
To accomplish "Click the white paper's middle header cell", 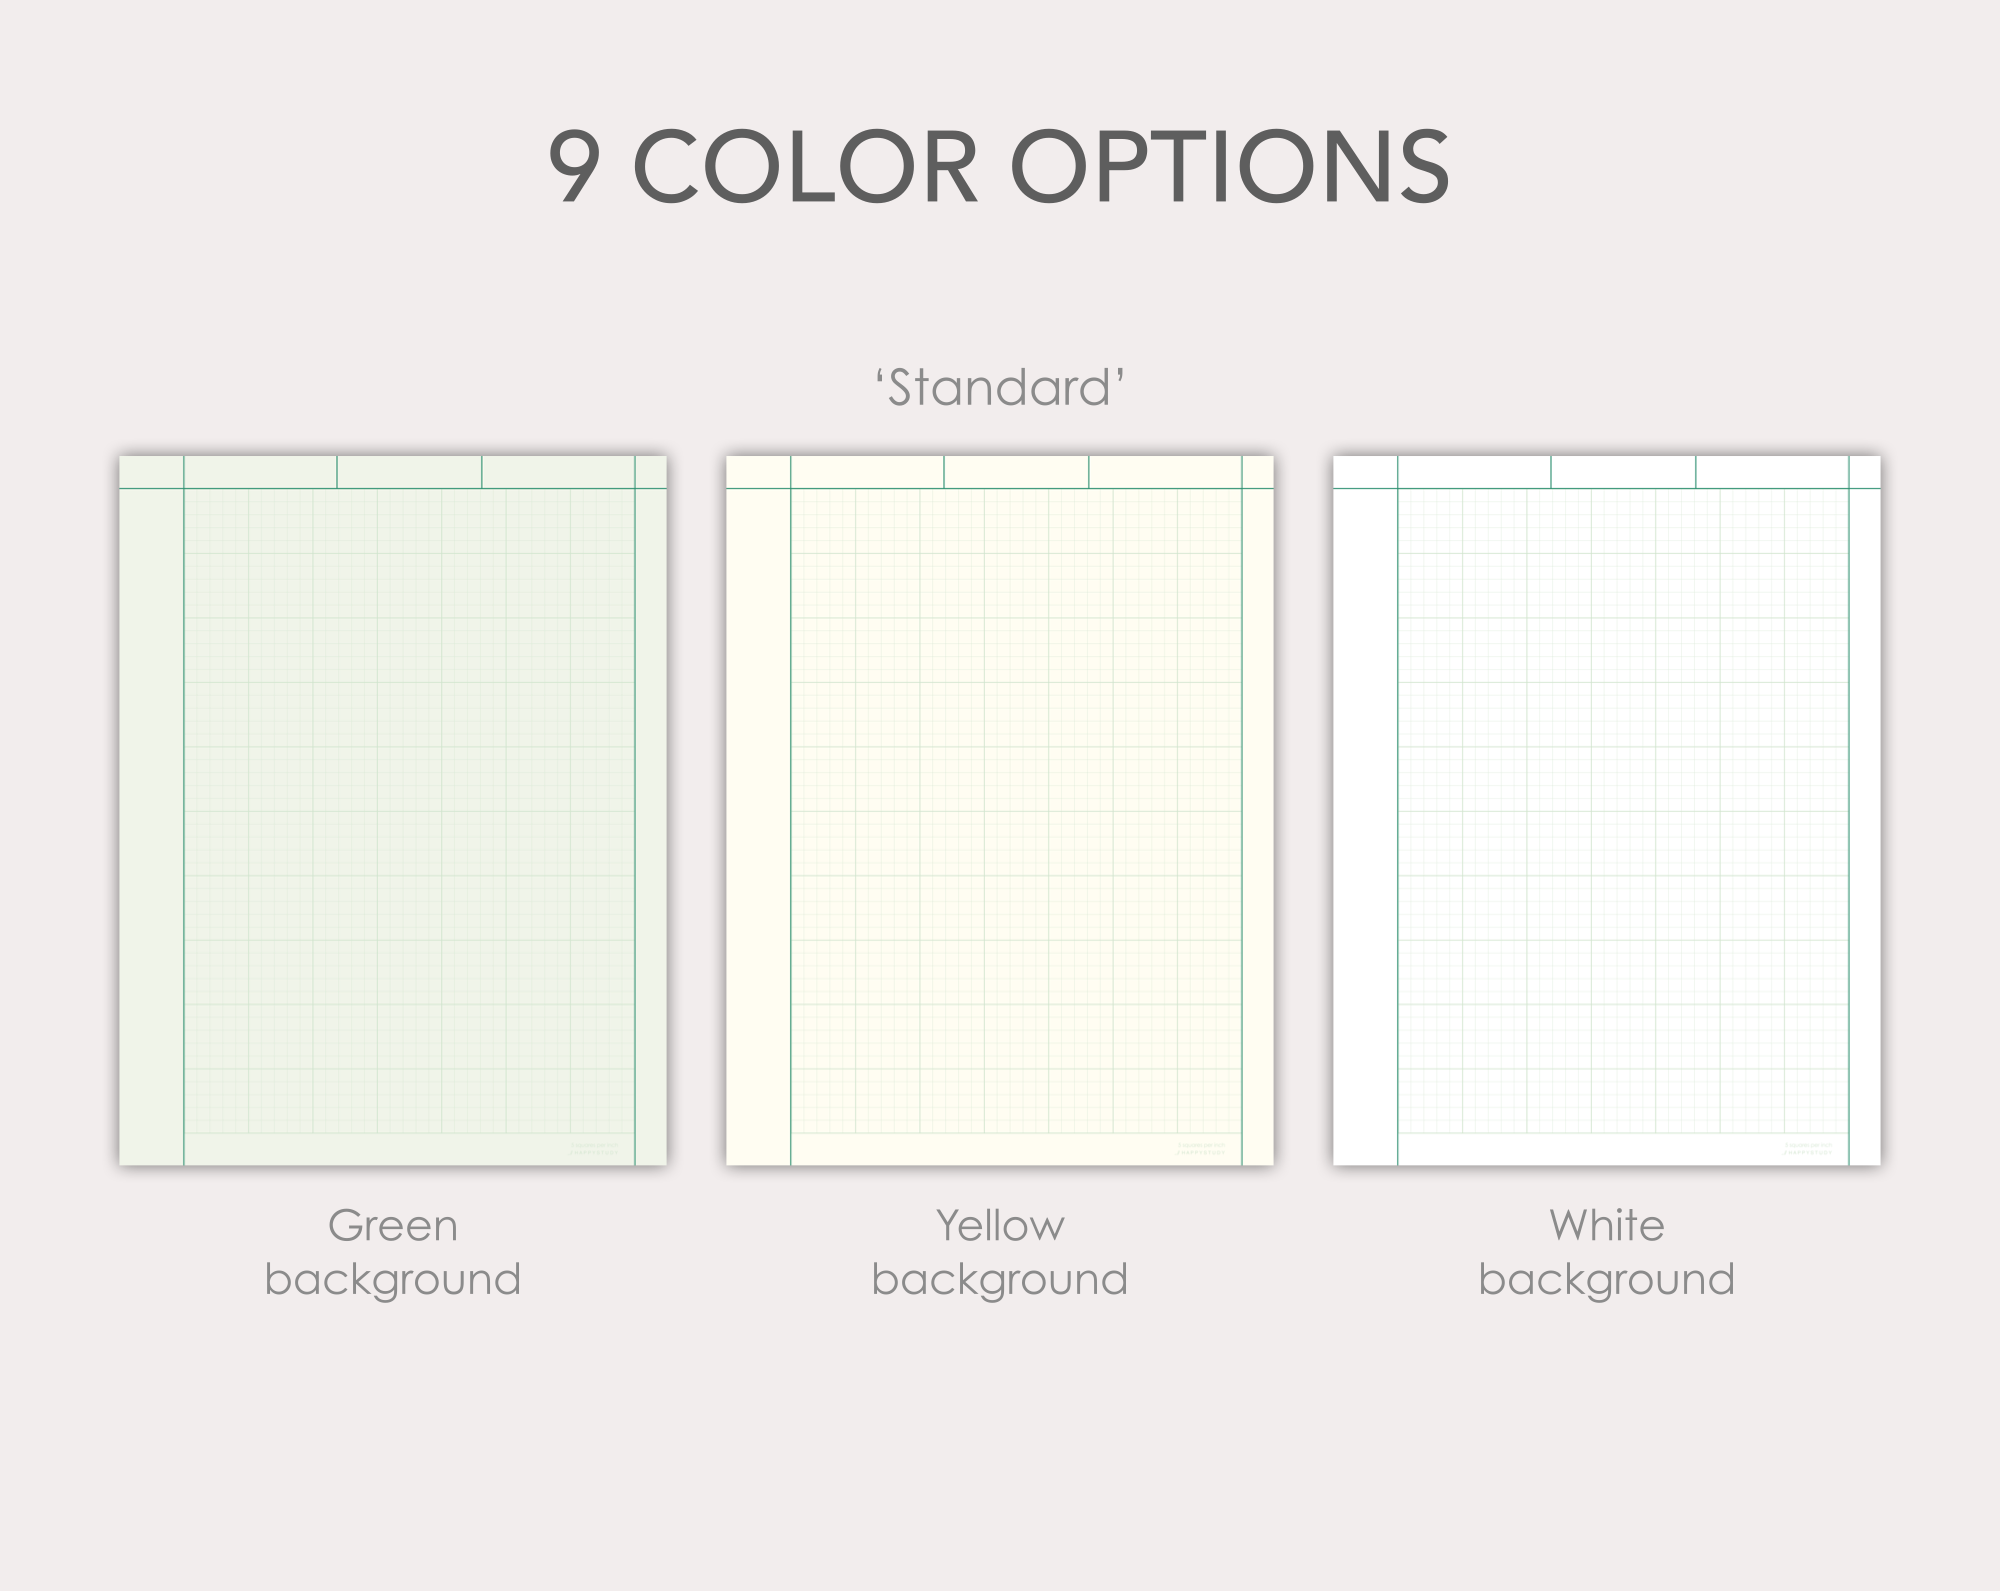I will (x=1623, y=472).
